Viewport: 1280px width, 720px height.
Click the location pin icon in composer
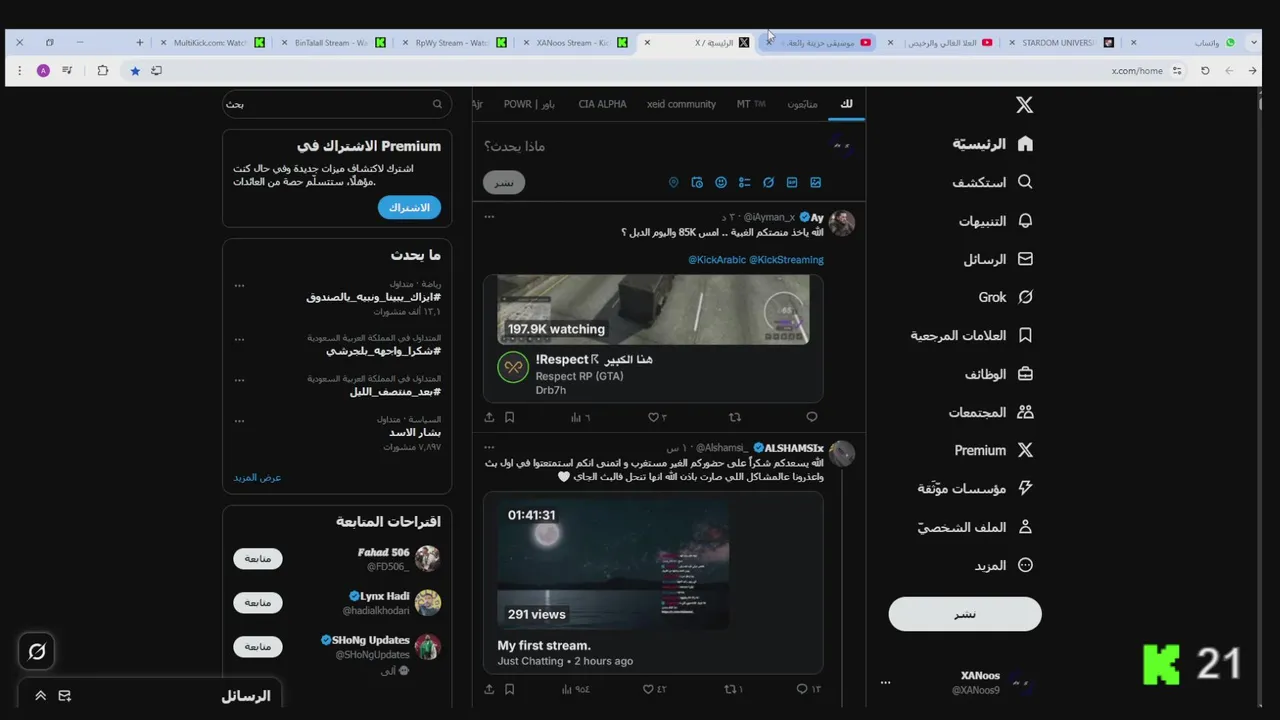tap(673, 183)
